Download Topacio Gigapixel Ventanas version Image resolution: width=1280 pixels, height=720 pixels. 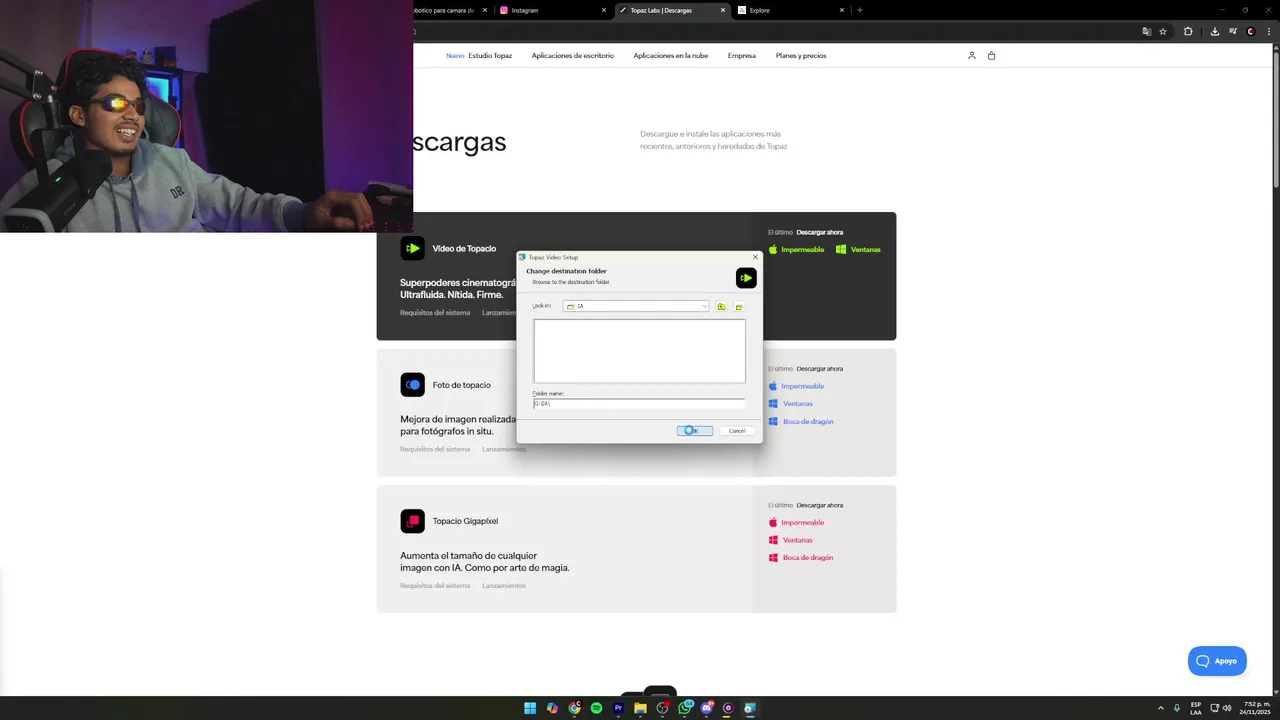pyautogui.click(x=790, y=540)
